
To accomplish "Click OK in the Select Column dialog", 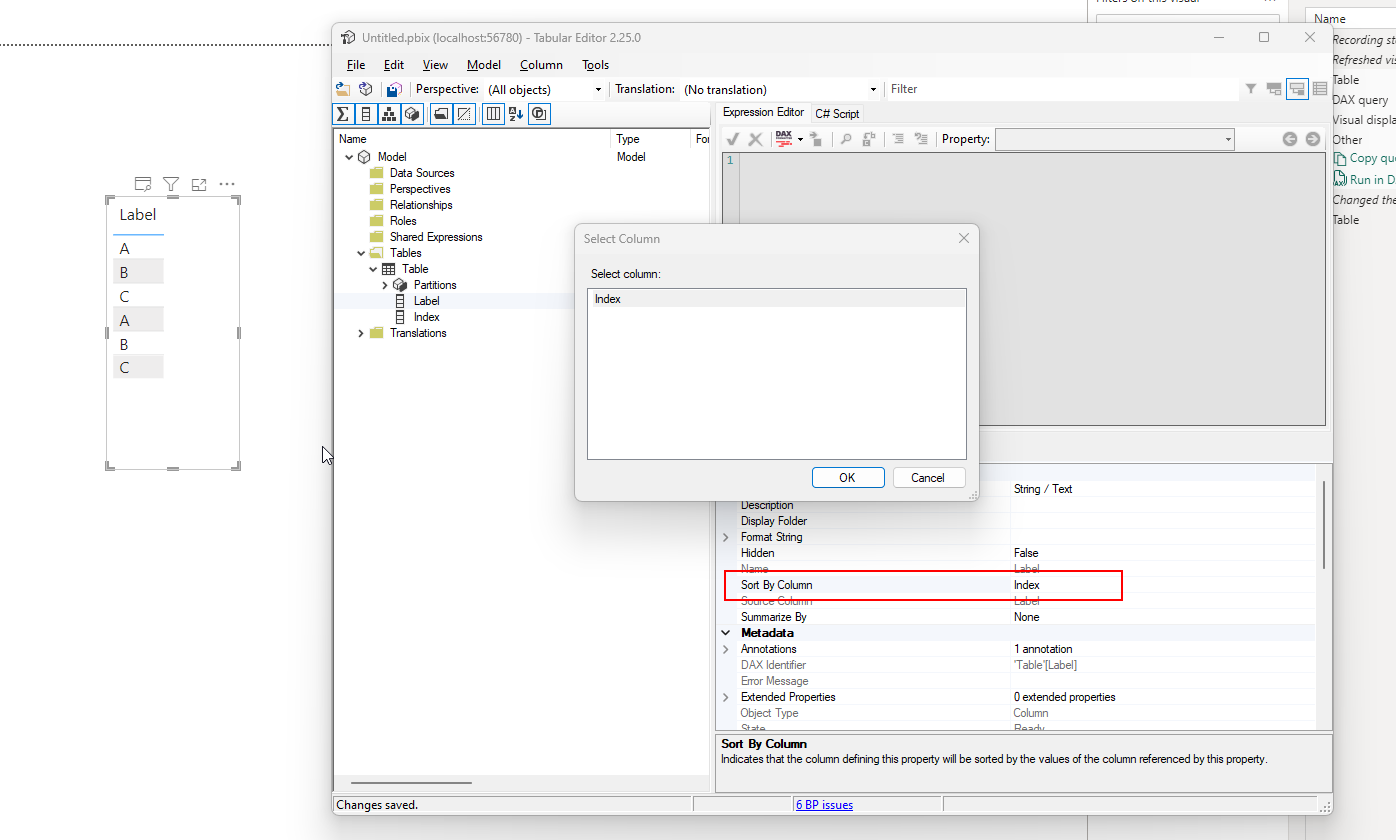I will 848,477.
